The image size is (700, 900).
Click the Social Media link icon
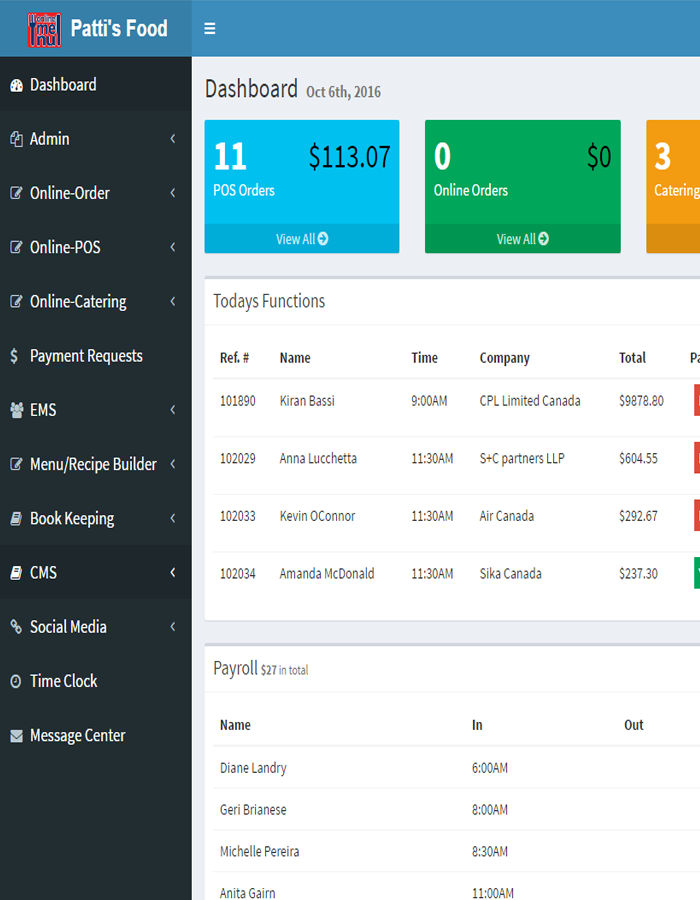(x=16, y=627)
